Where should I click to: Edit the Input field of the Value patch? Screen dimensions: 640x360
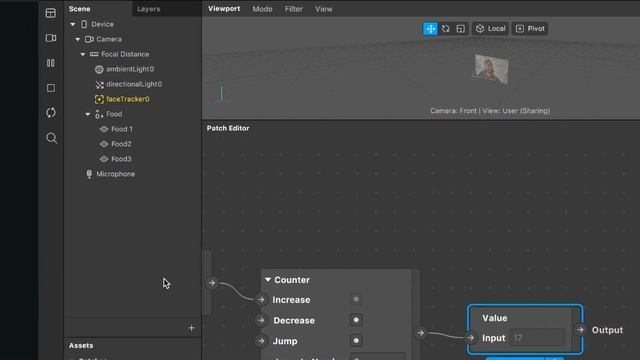[537, 338]
